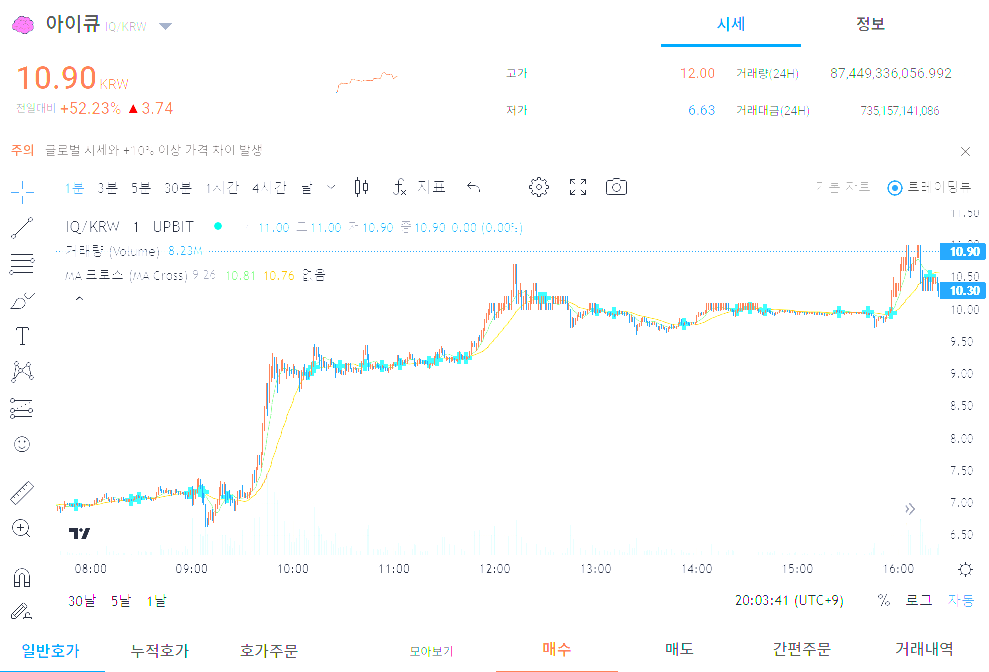Enter fullscreen chart mode
This screenshot has height=672, width=989.
point(578,187)
